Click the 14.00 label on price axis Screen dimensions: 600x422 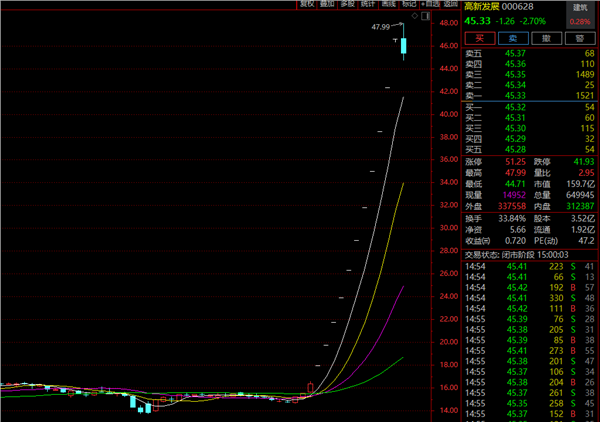coord(449,410)
